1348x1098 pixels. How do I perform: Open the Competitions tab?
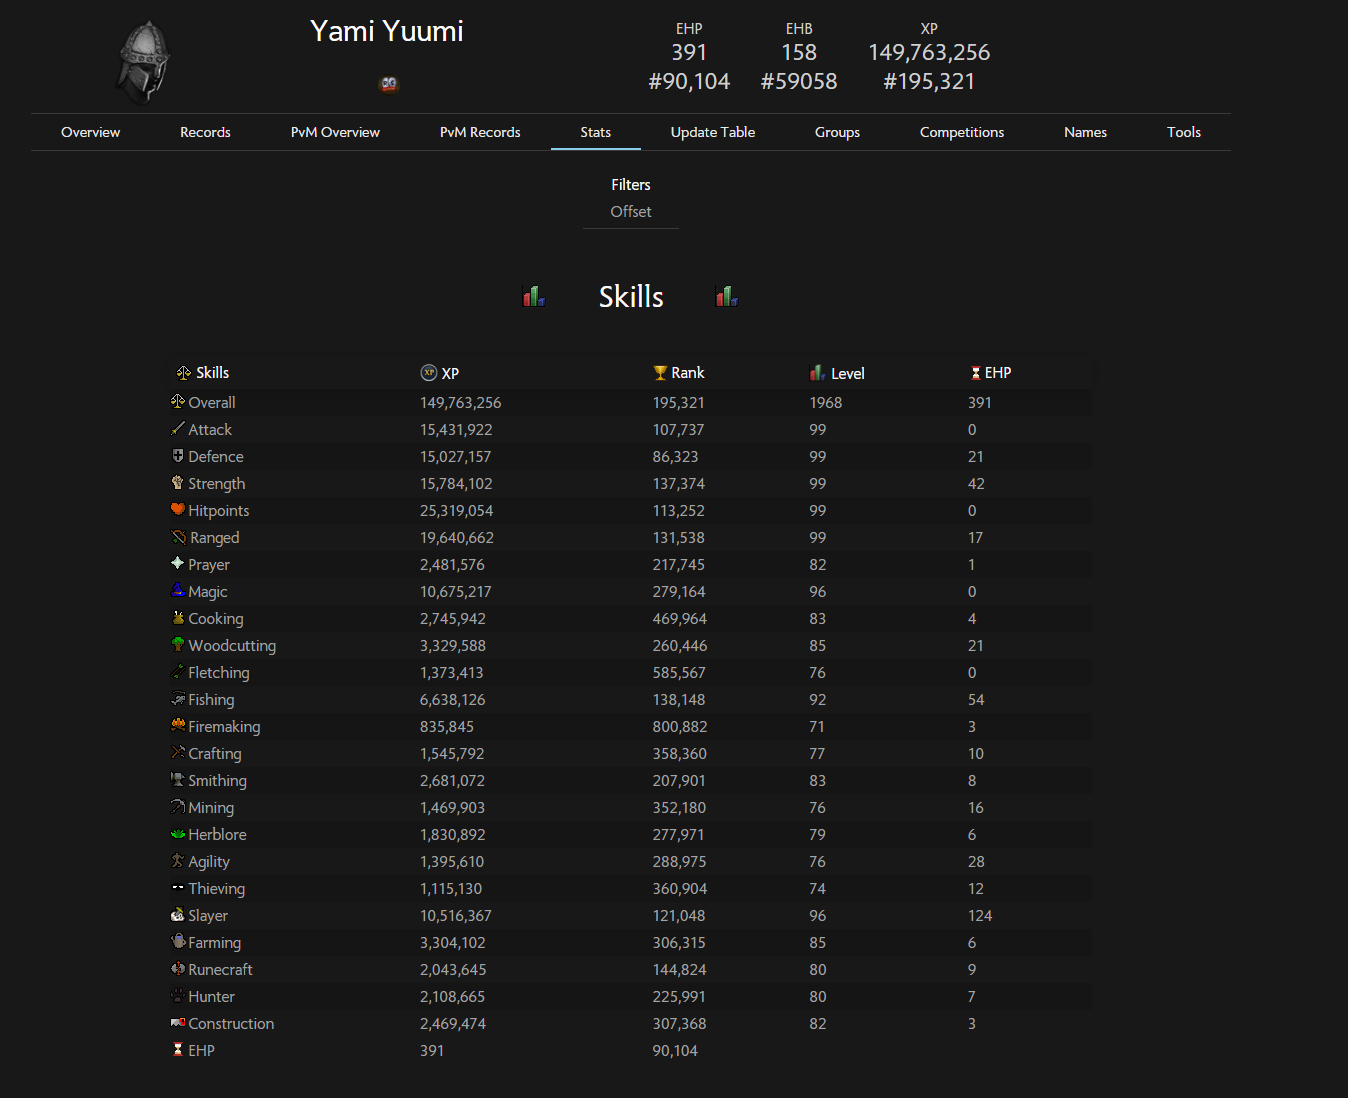point(961,132)
